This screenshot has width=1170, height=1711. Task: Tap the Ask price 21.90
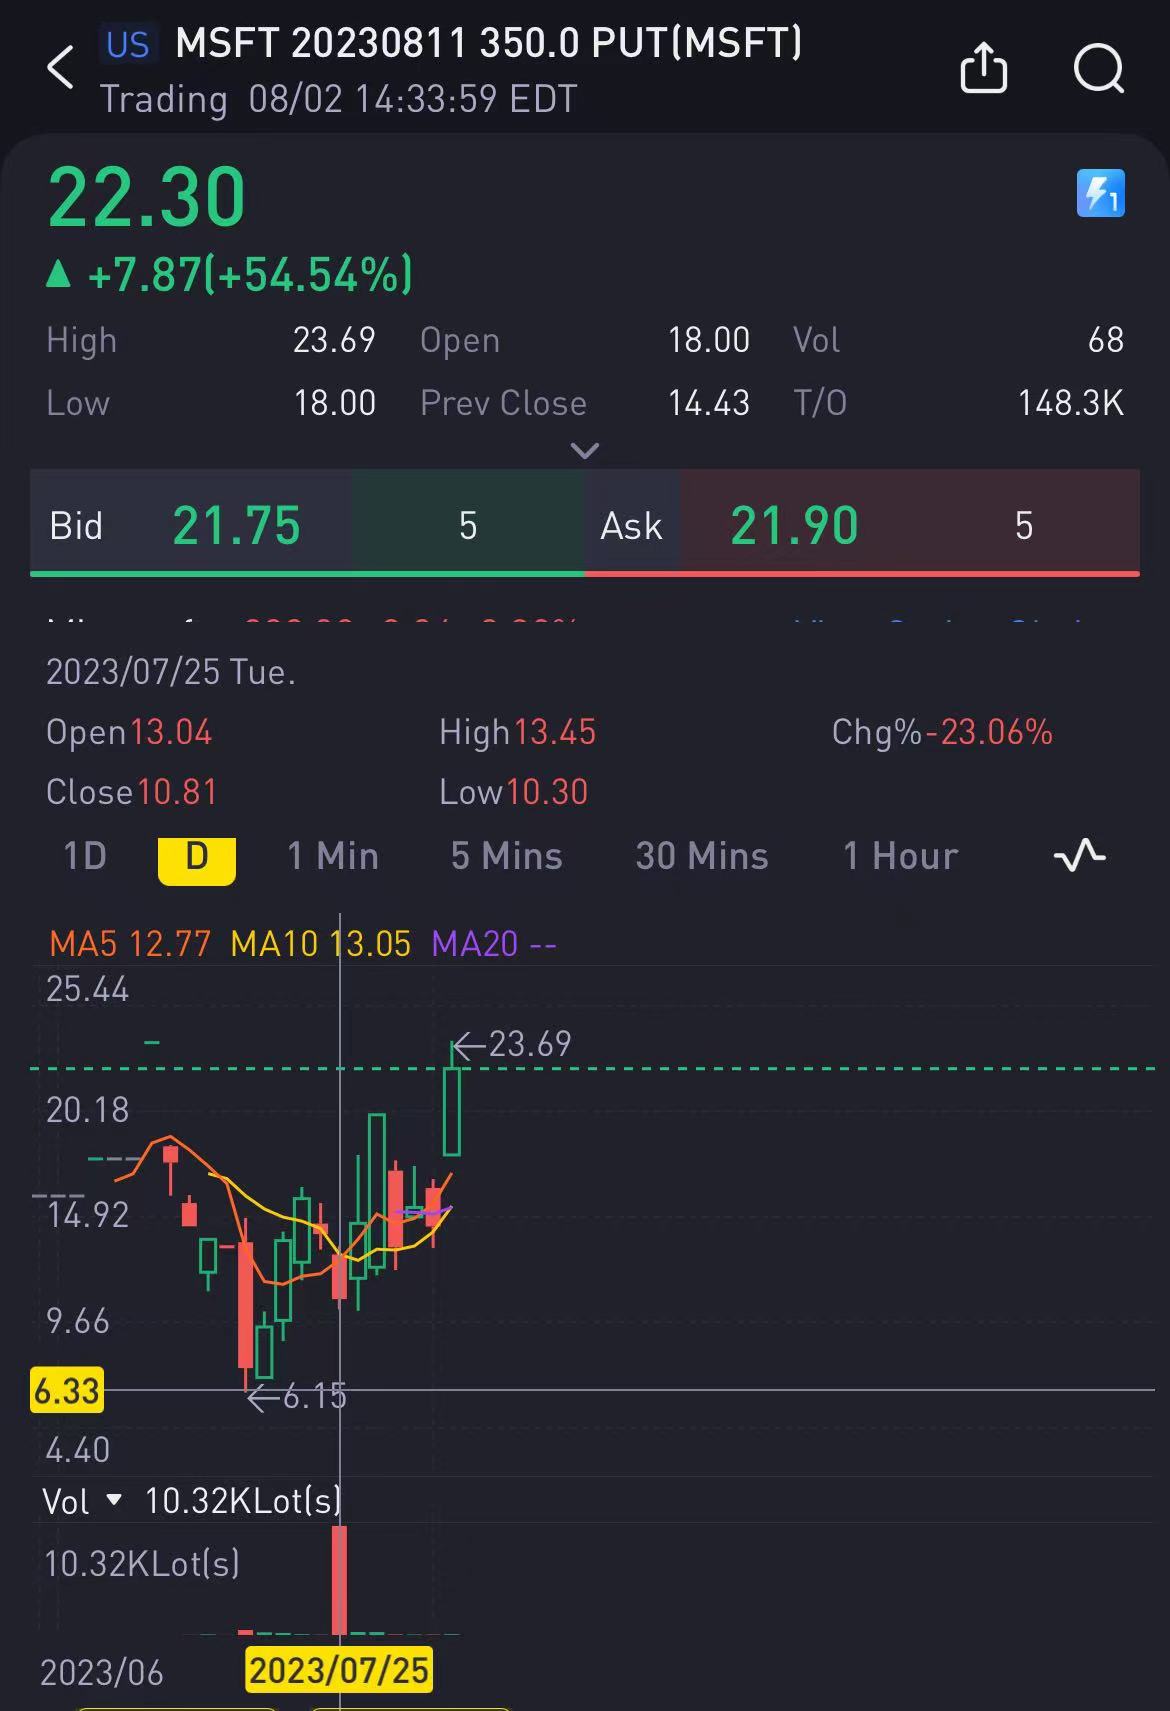pos(795,525)
